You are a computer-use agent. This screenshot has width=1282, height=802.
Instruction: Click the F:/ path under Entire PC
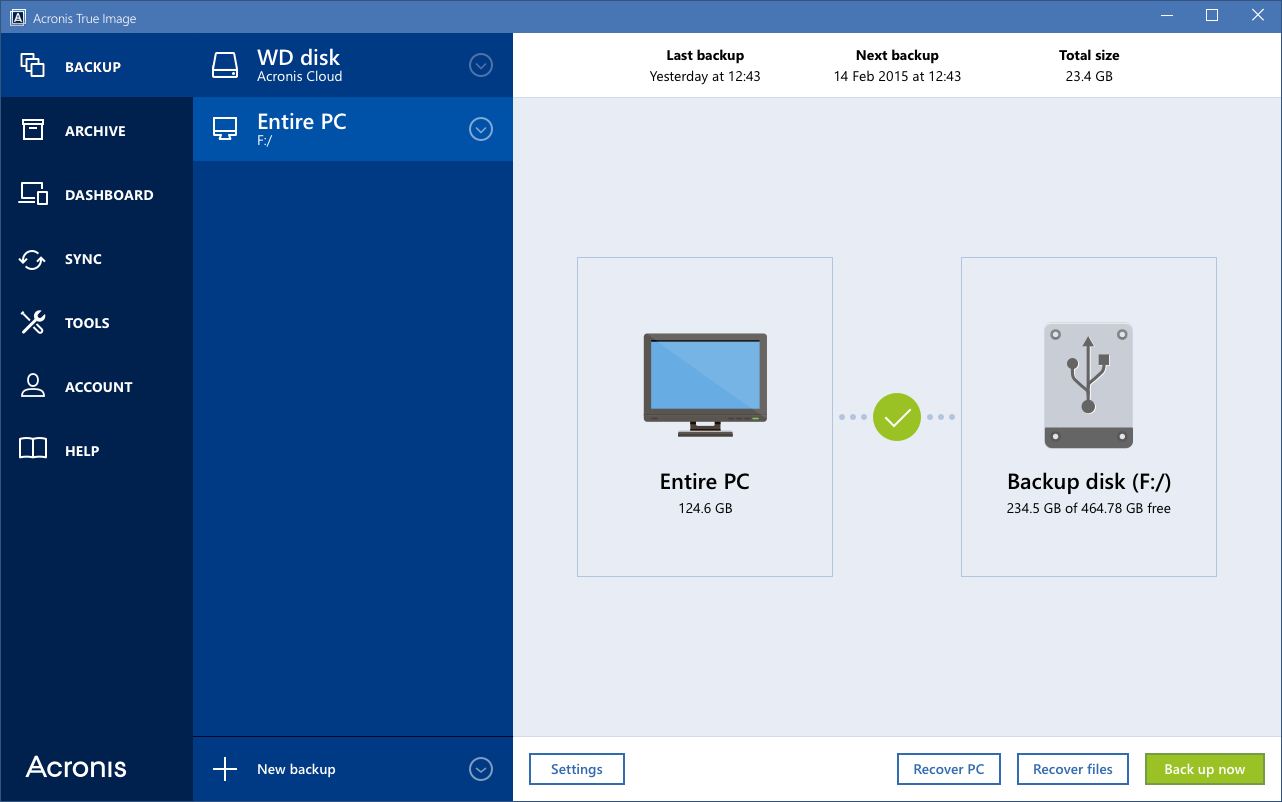point(265,141)
